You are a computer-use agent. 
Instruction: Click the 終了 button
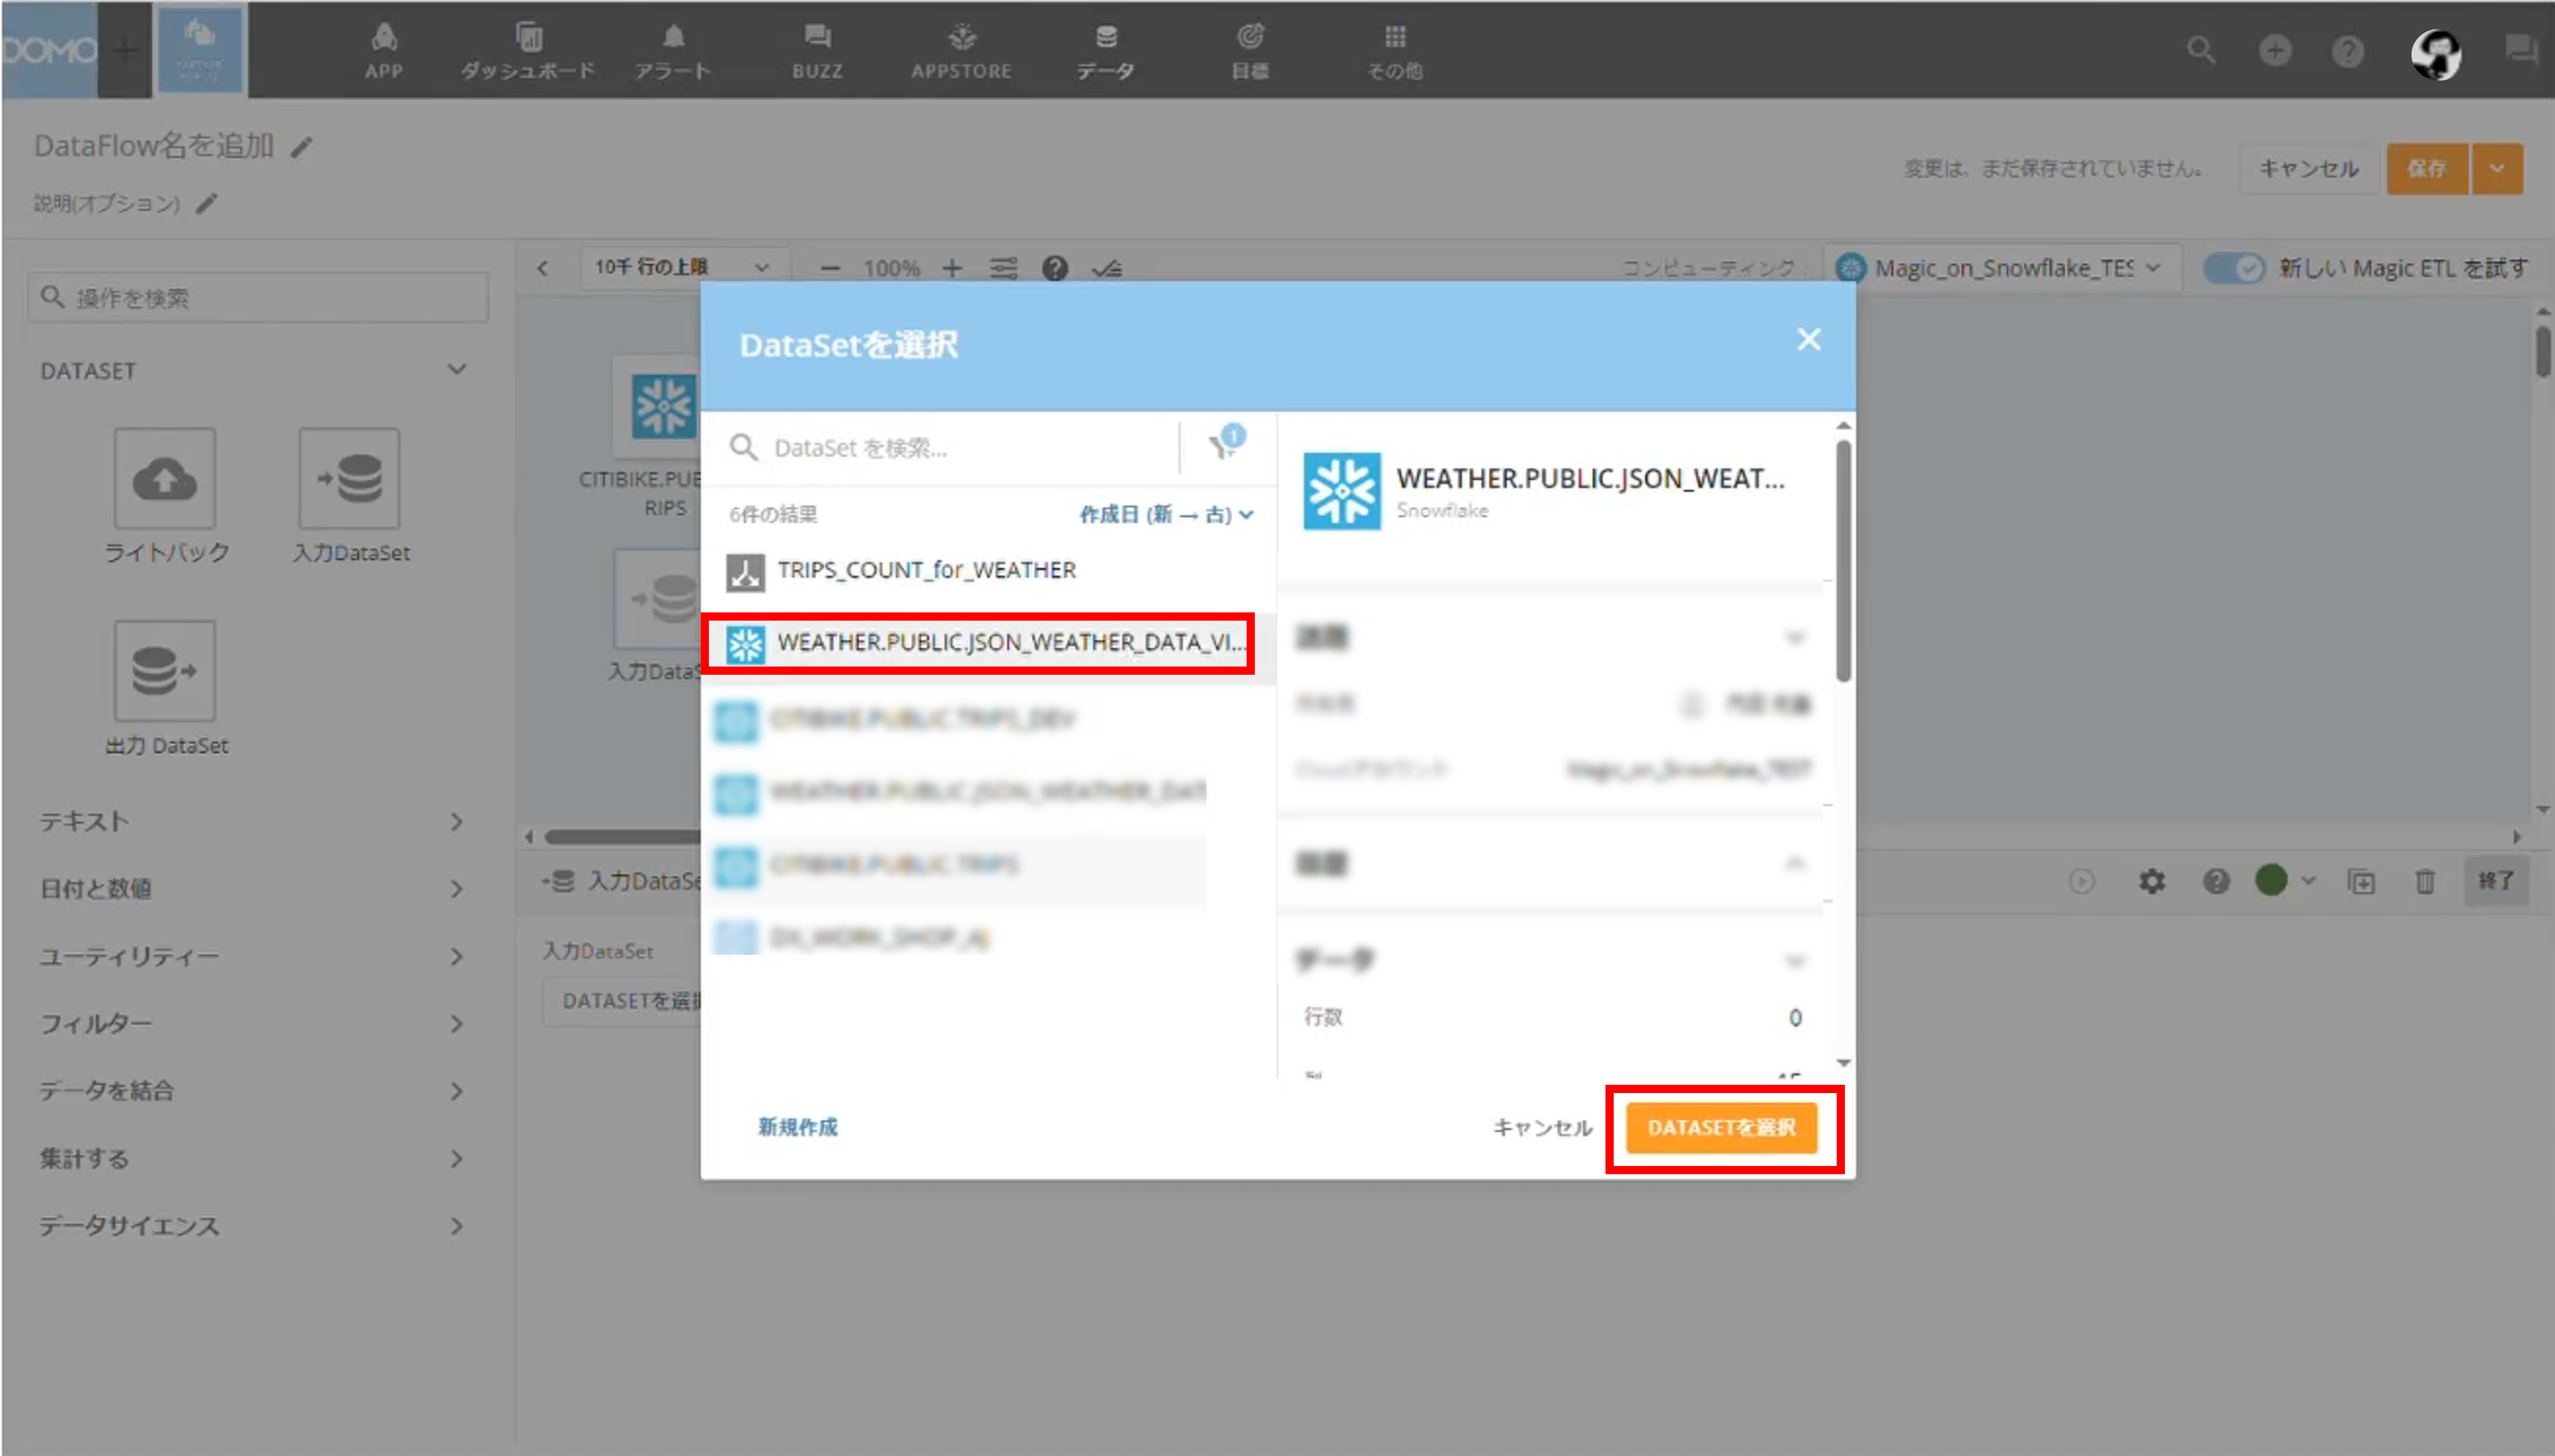pos(2496,881)
